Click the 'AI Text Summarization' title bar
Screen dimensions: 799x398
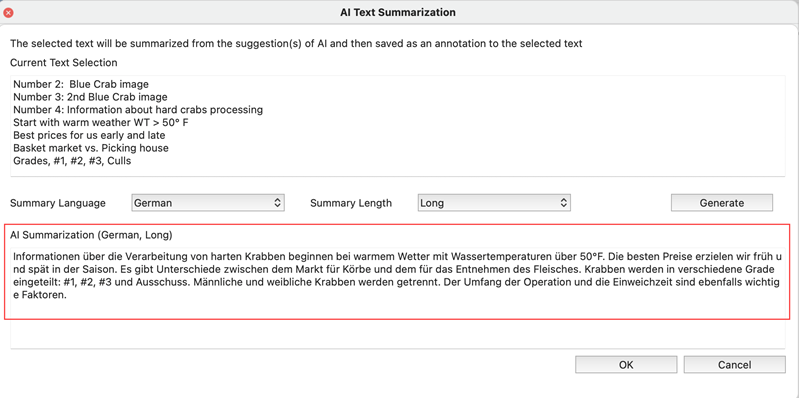[x=398, y=12]
